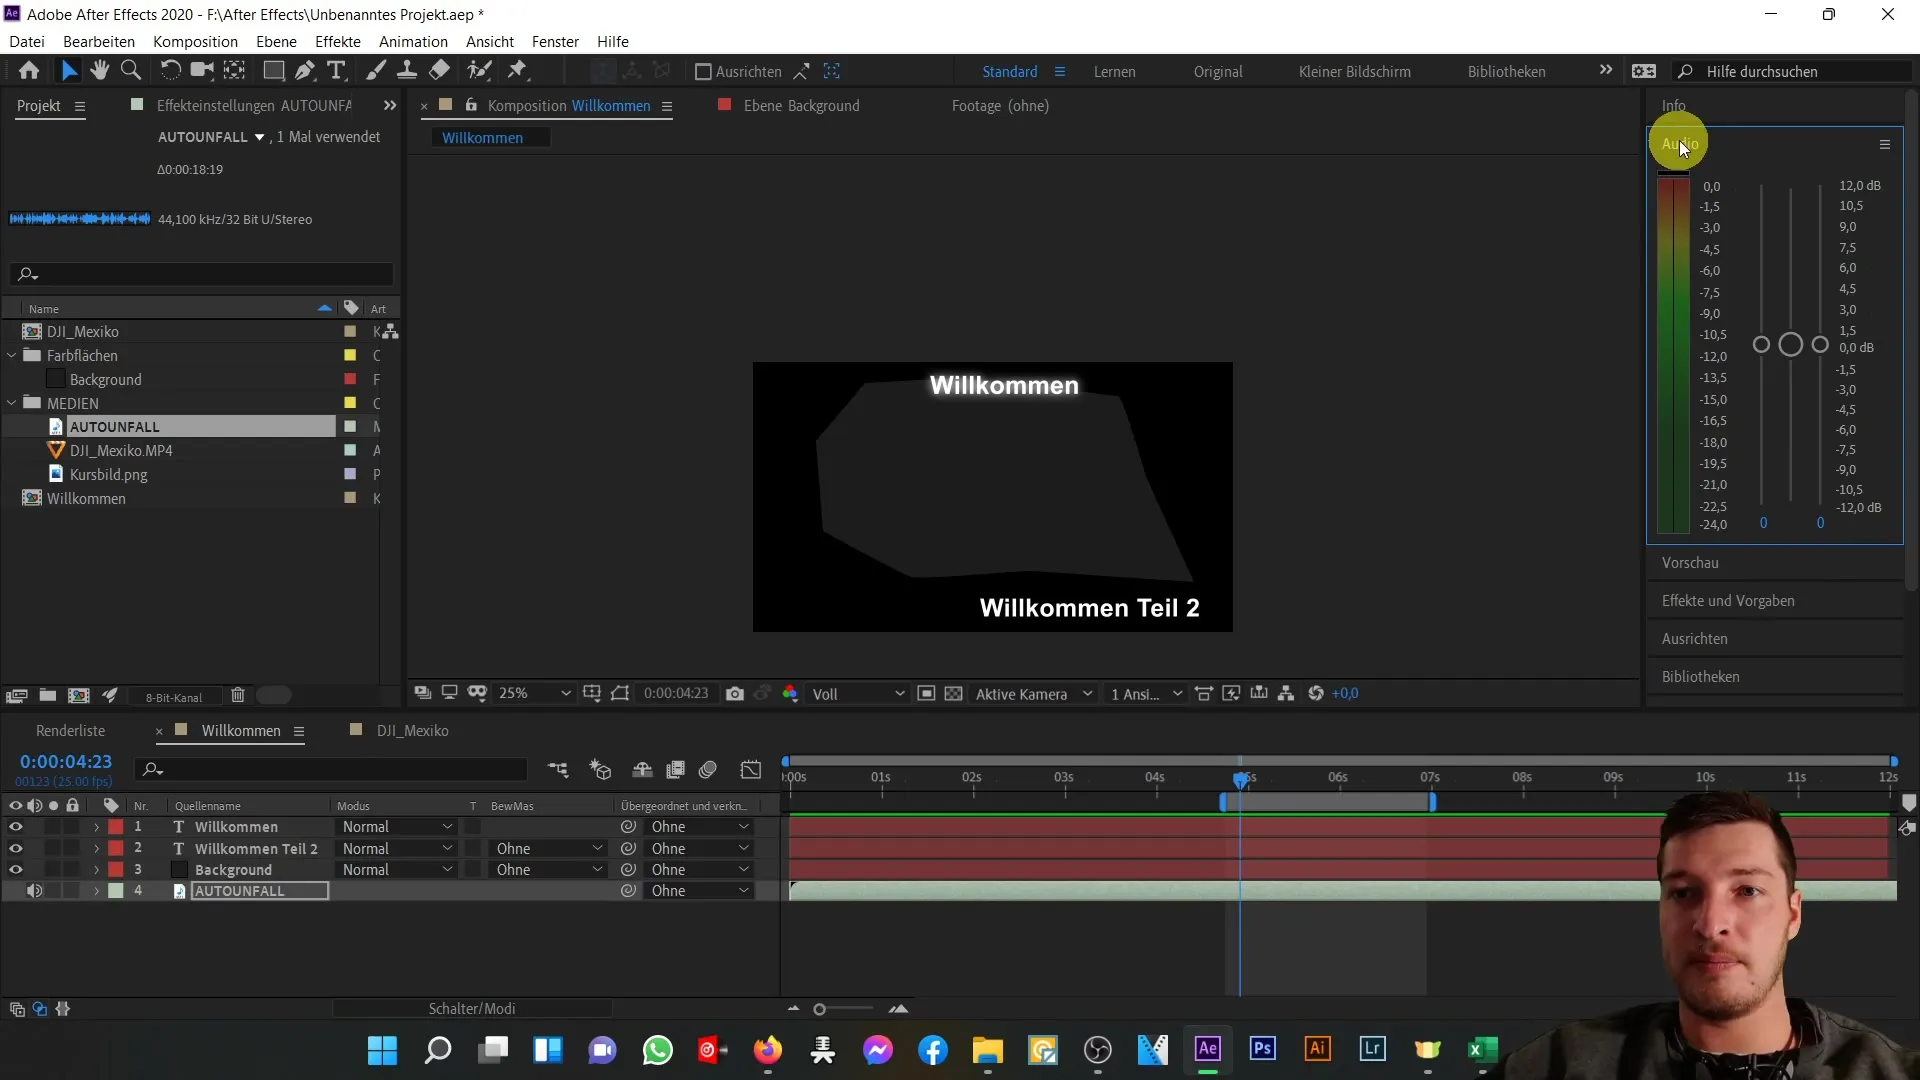
Task: Click the Fenster menu item
Action: click(554, 41)
